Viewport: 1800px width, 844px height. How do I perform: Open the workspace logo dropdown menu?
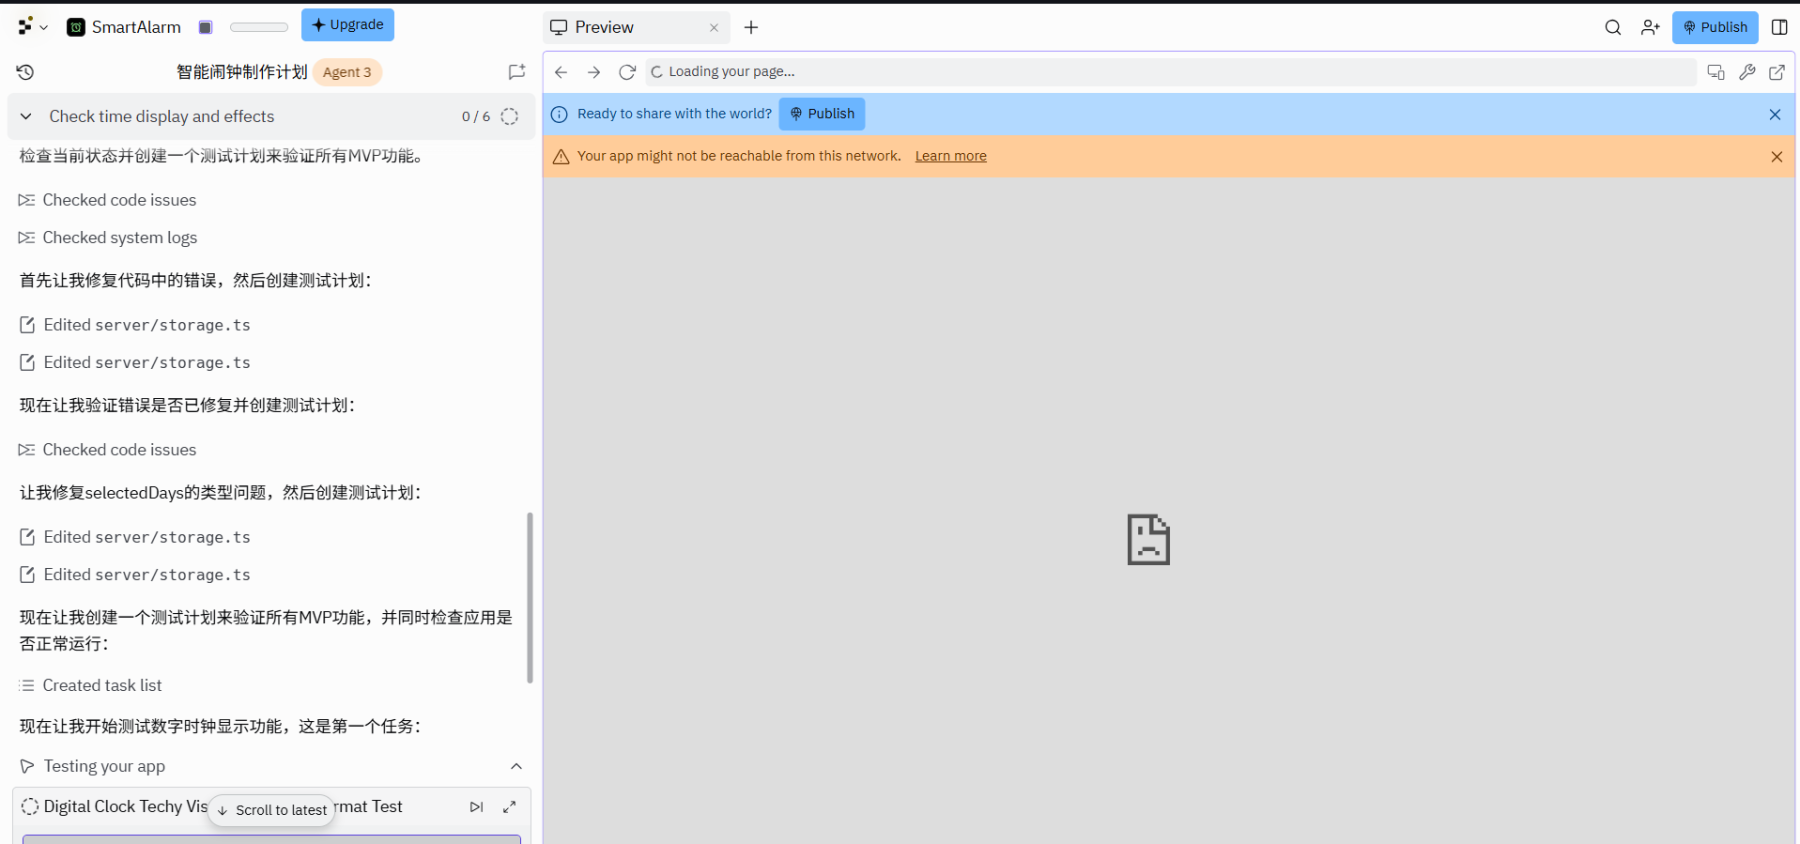point(32,27)
